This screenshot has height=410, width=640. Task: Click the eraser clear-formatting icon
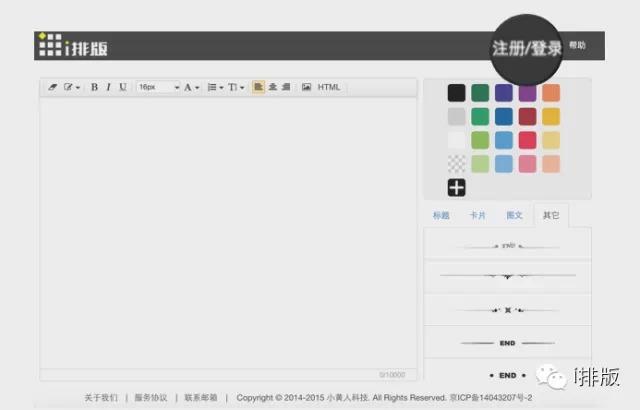pos(52,87)
